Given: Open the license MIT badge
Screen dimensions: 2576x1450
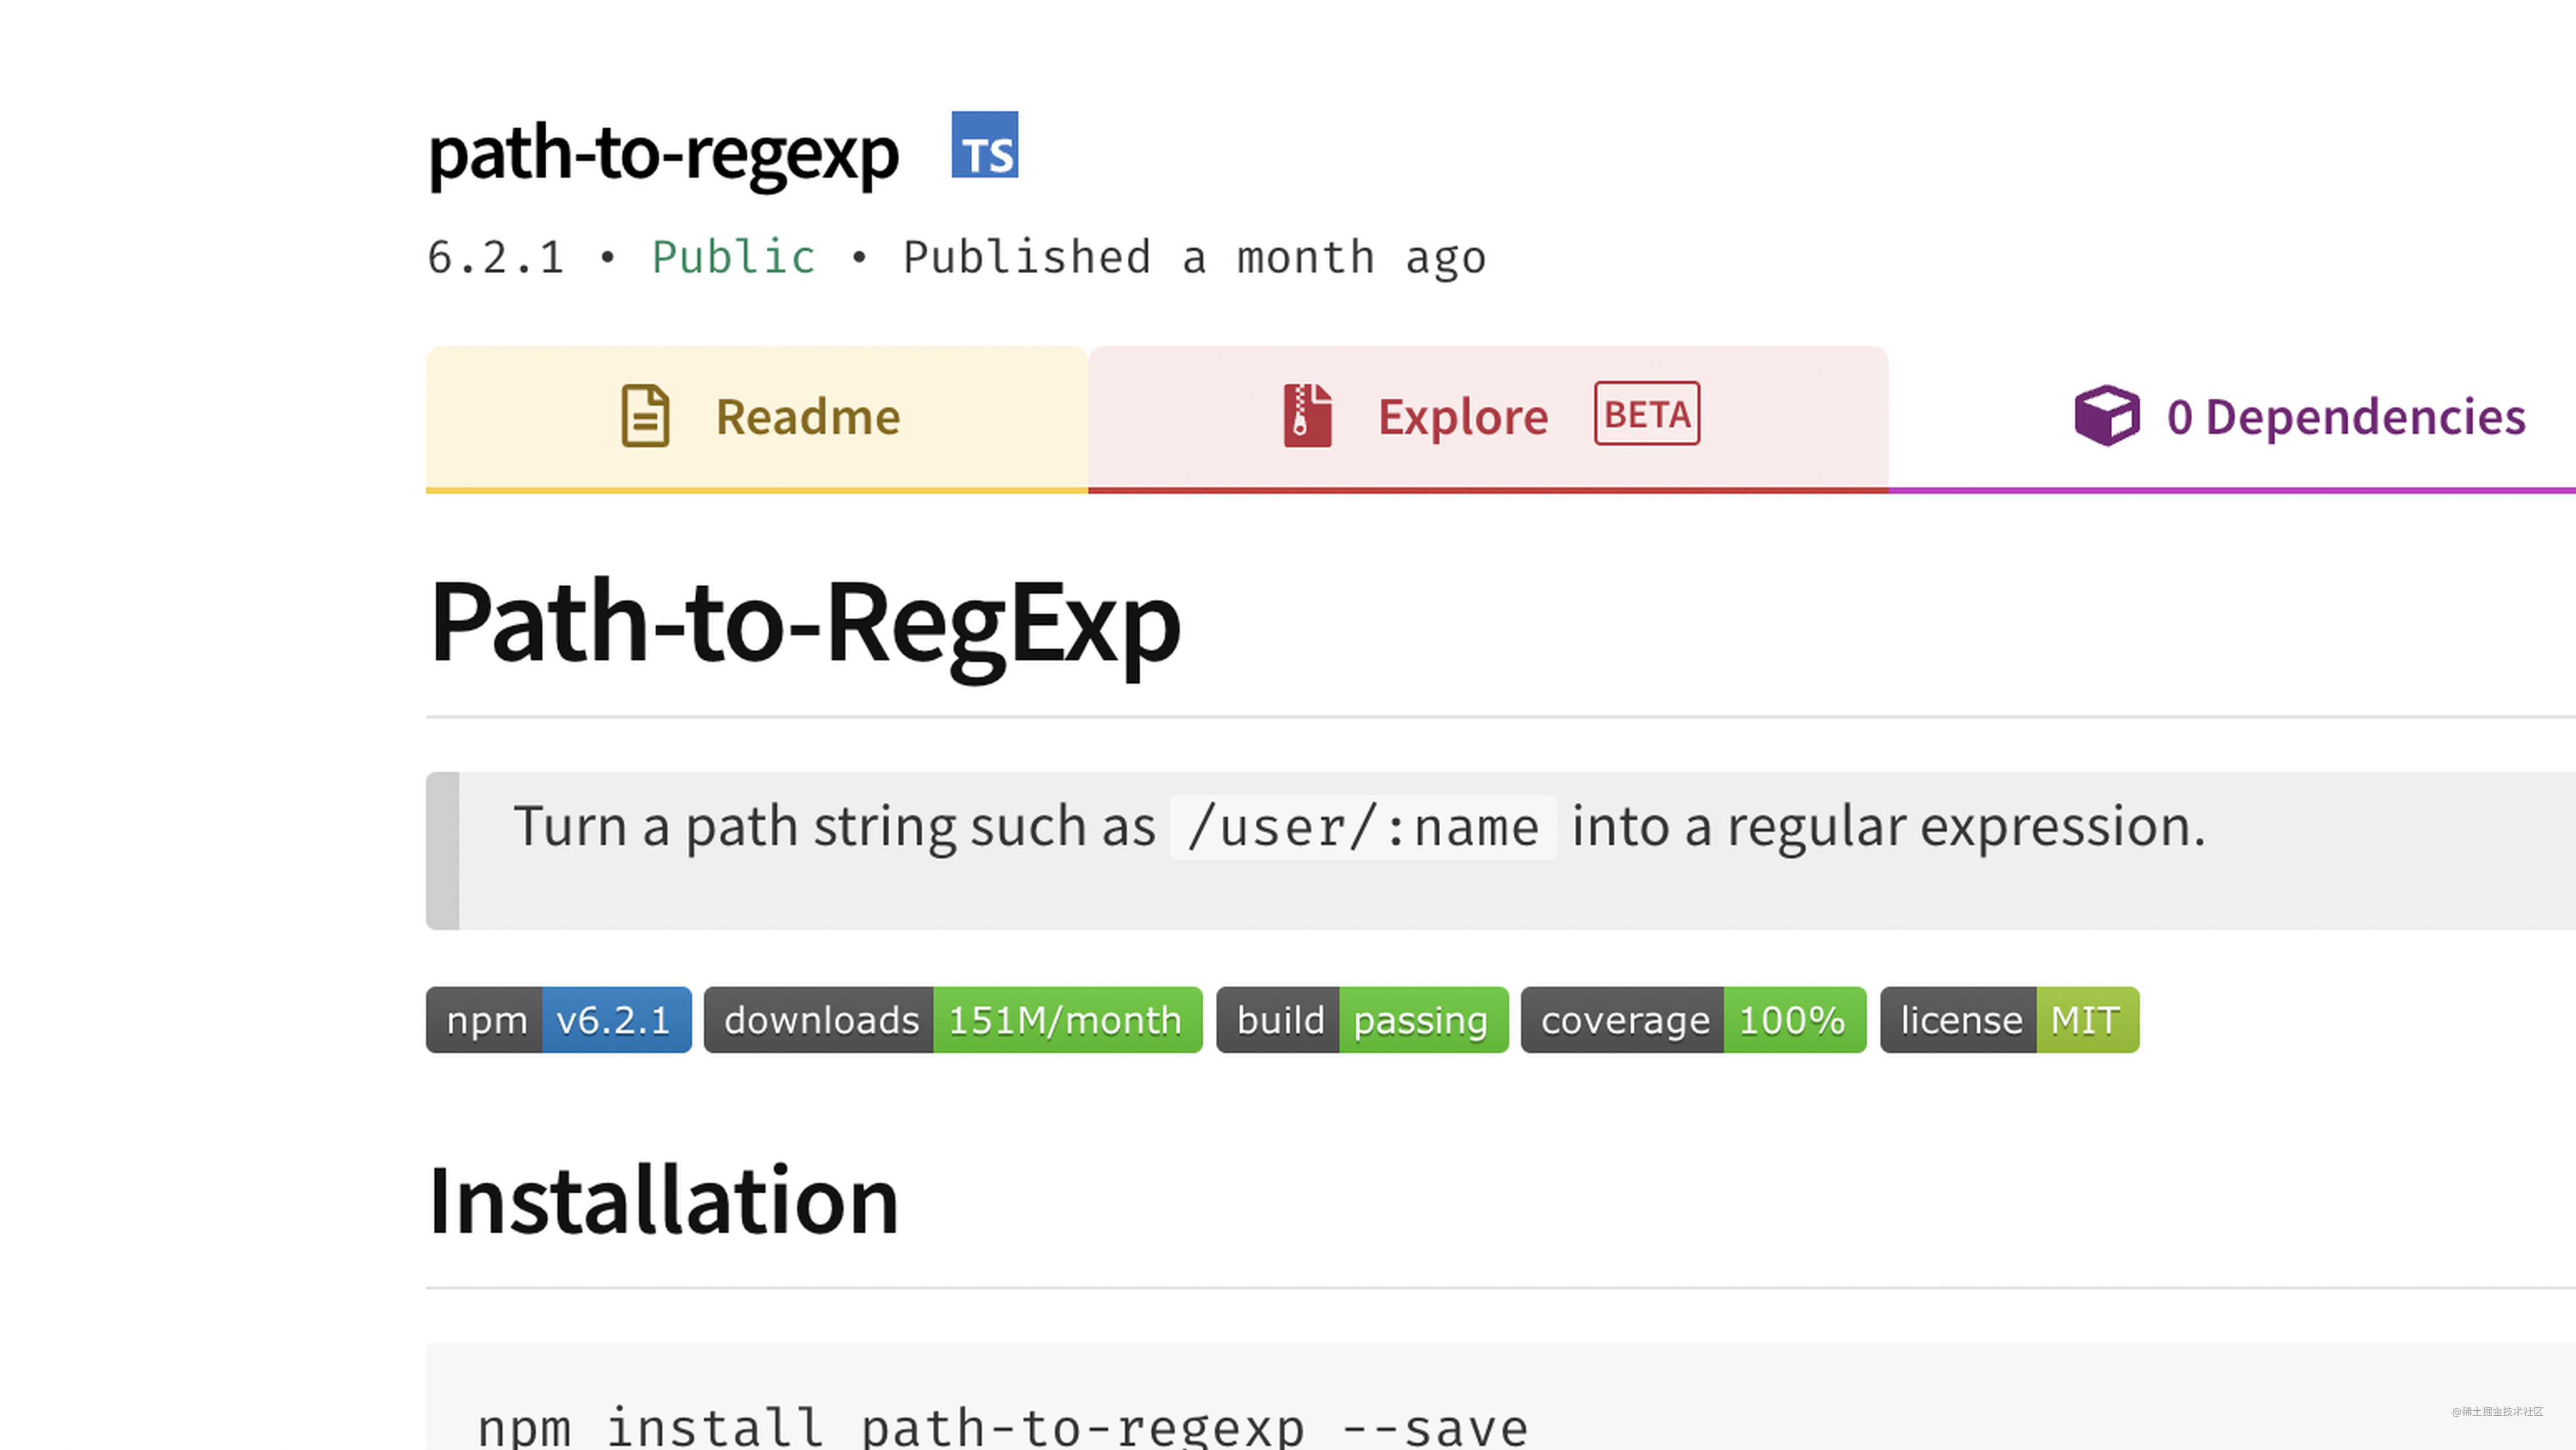Looking at the screenshot, I should [2009, 1020].
